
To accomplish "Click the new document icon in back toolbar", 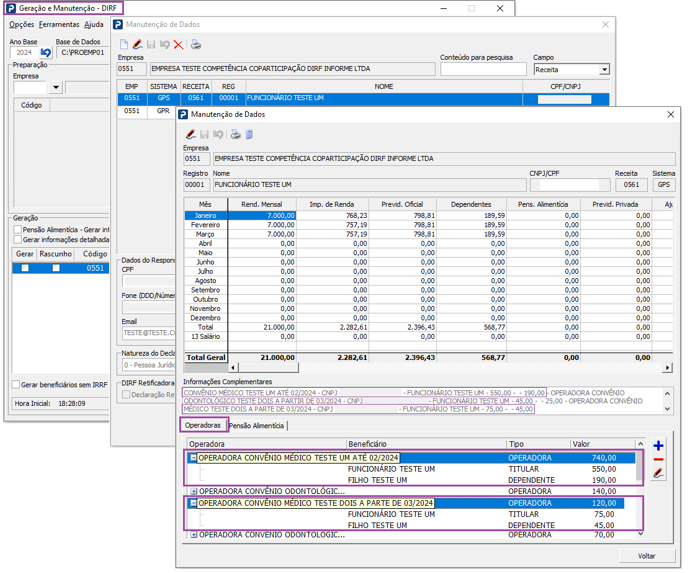I will click(x=124, y=45).
